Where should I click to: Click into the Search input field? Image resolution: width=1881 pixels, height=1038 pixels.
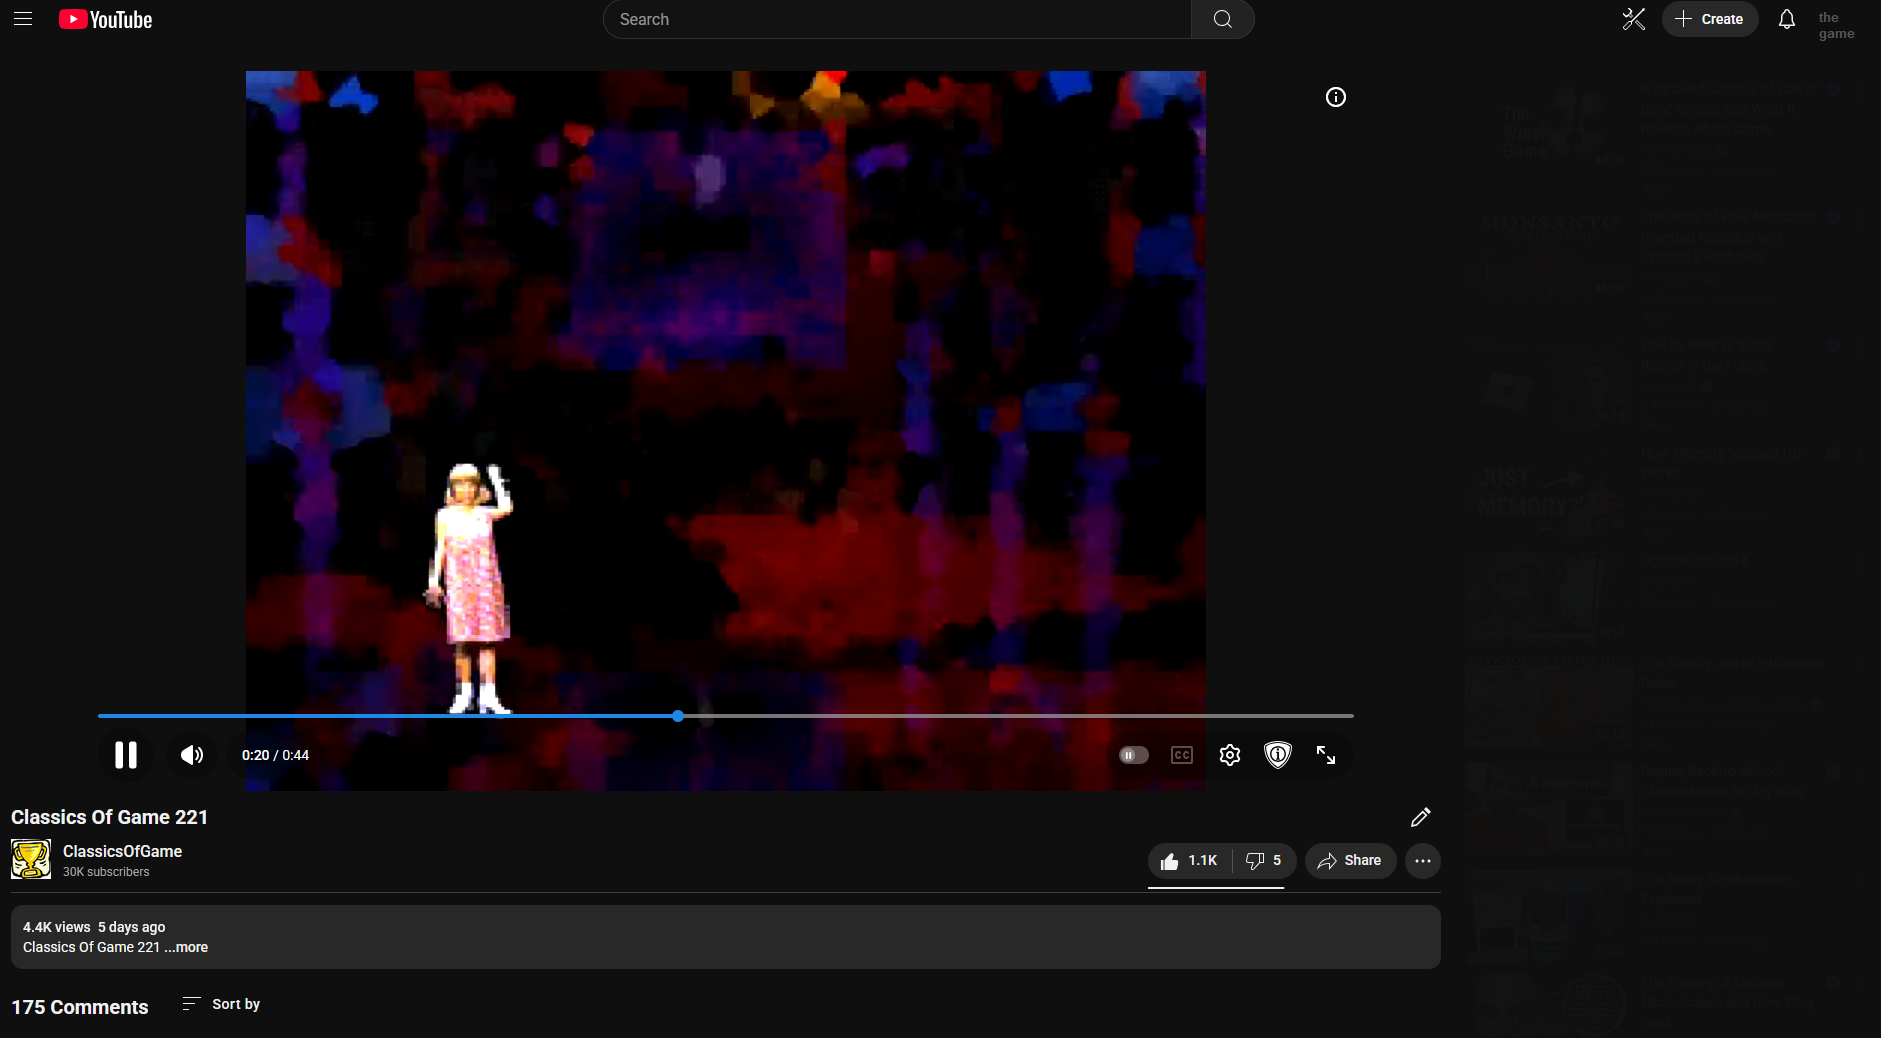pos(897,19)
